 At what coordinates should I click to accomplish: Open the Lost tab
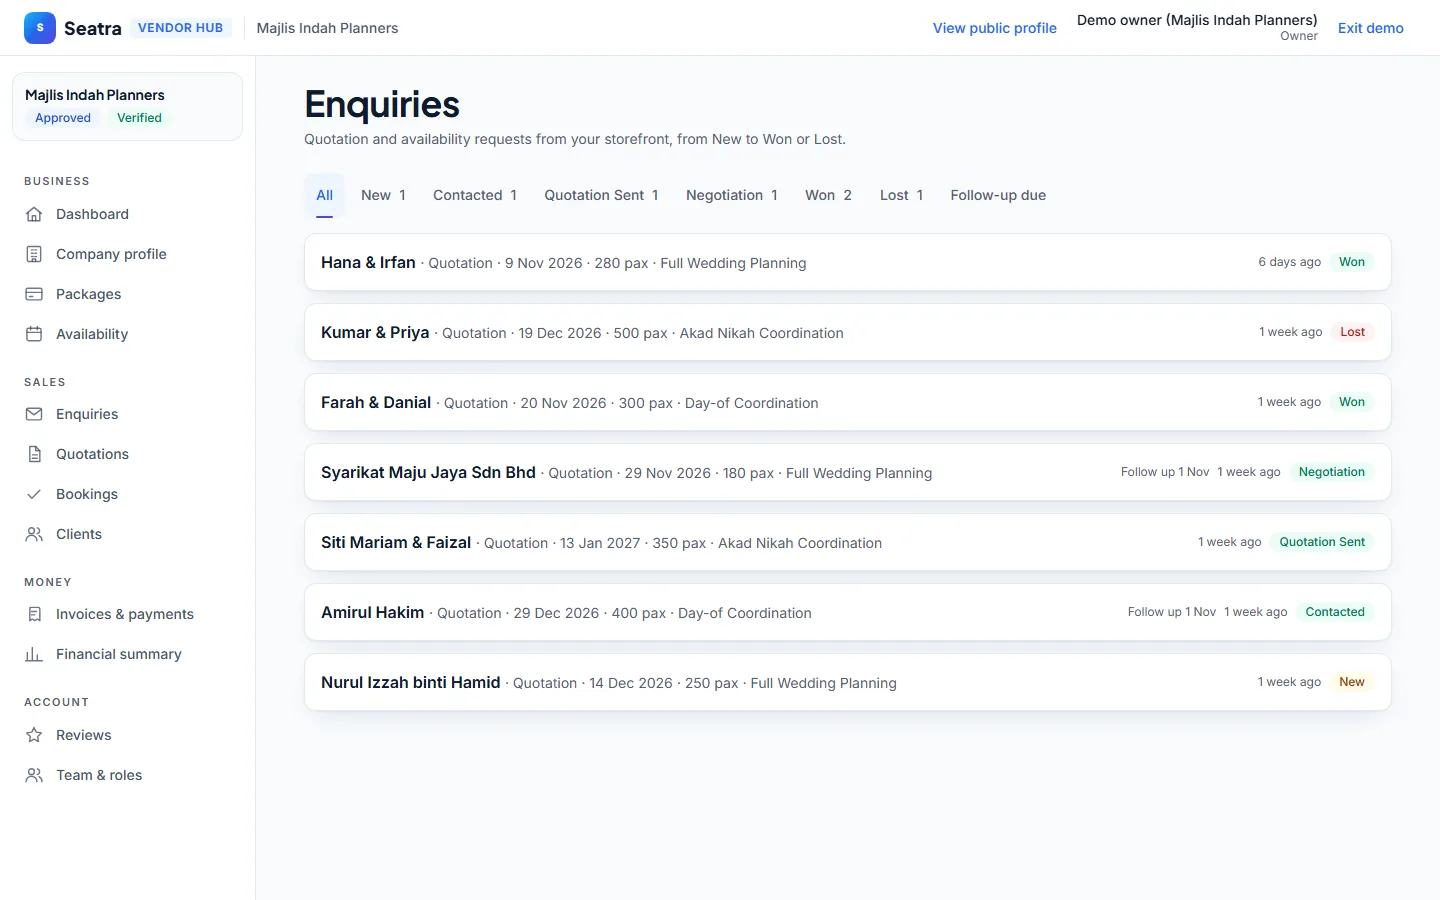coord(901,195)
